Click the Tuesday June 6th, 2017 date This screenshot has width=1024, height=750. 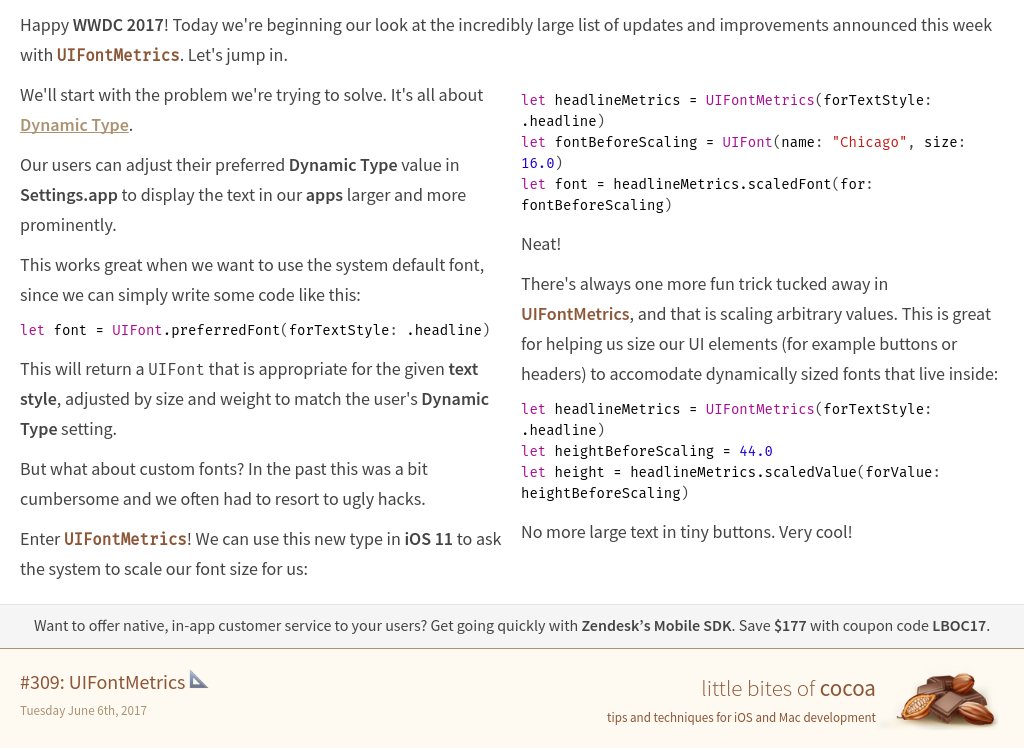pos(84,710)
